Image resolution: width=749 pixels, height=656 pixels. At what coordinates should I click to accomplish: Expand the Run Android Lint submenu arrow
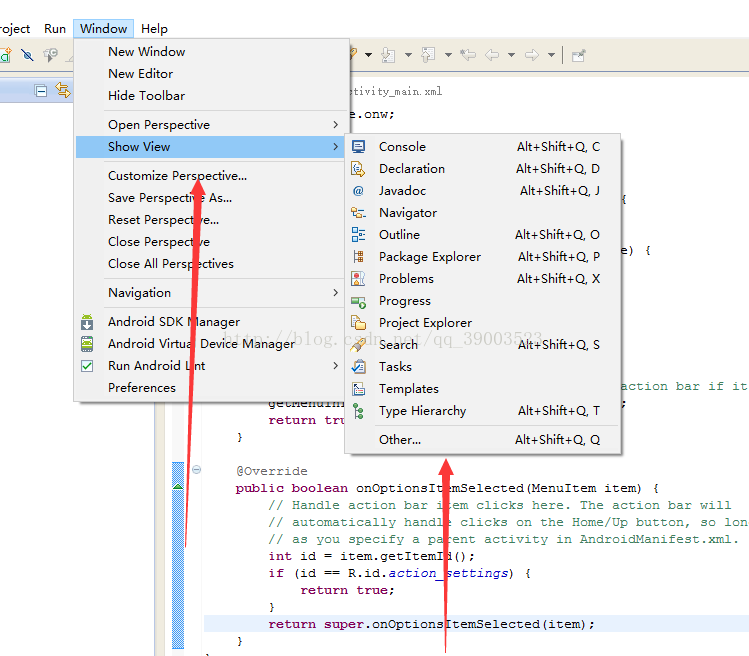pos(335,366)
